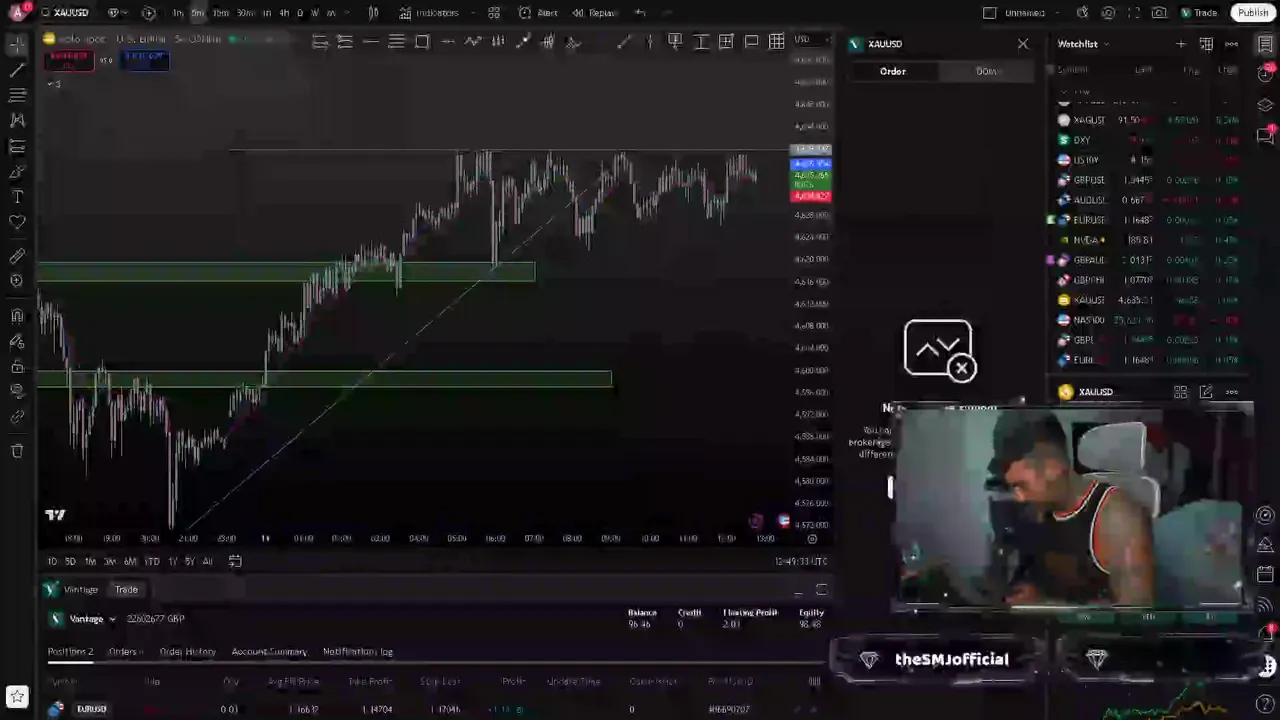
Task: Start bar Replay mode
Action: pyautogui.click(x=594, y=13)
